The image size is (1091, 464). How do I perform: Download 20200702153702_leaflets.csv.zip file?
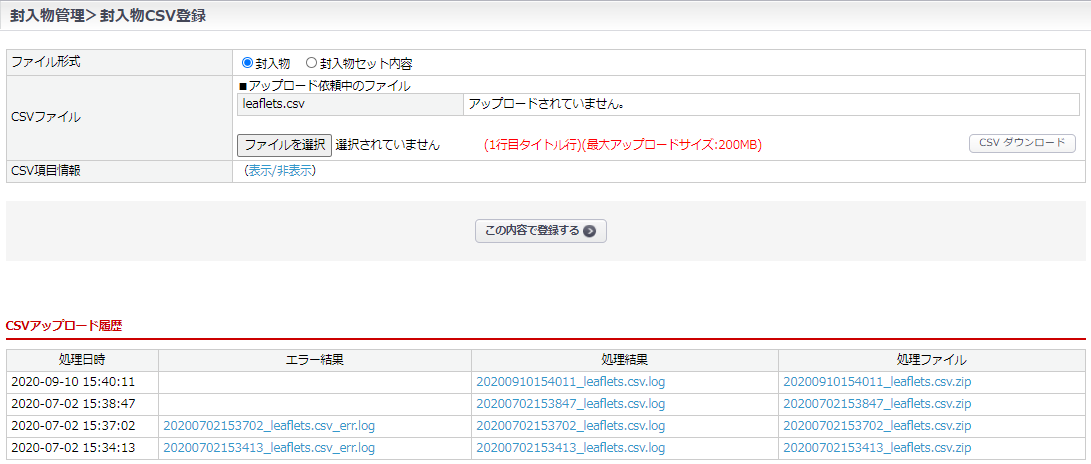877,426
